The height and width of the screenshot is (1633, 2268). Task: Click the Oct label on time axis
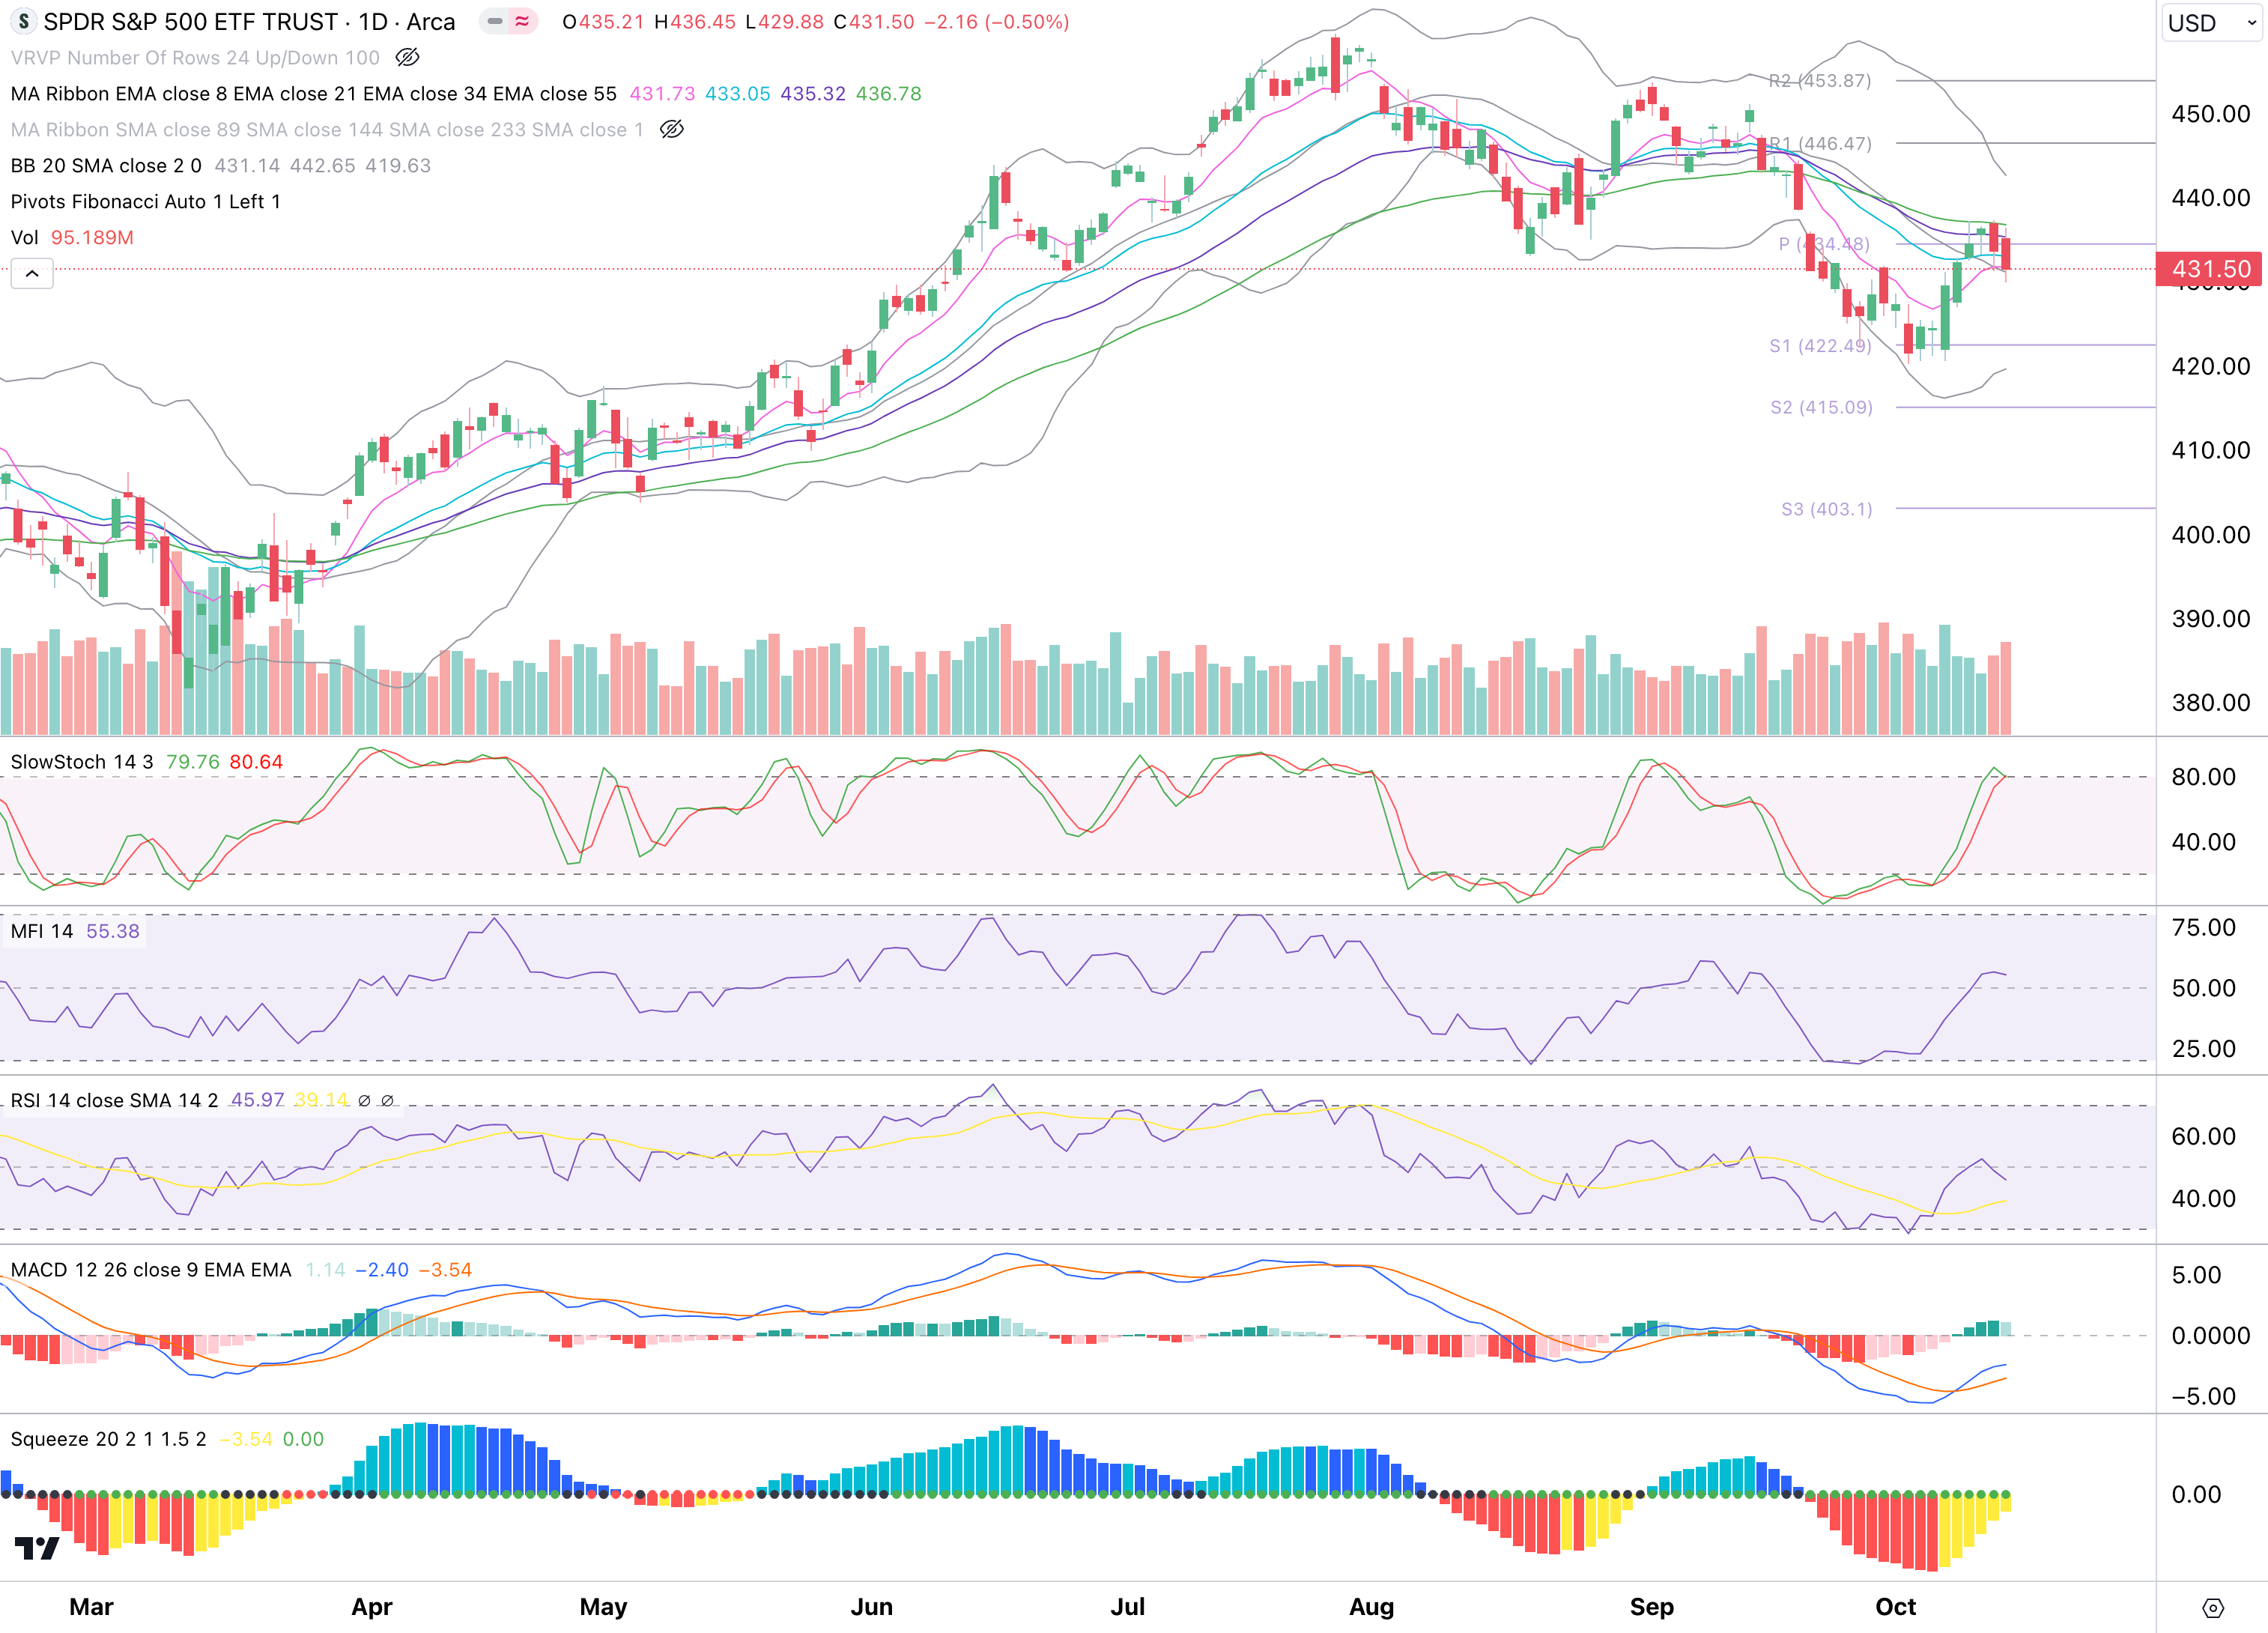pos(1895,1607)
